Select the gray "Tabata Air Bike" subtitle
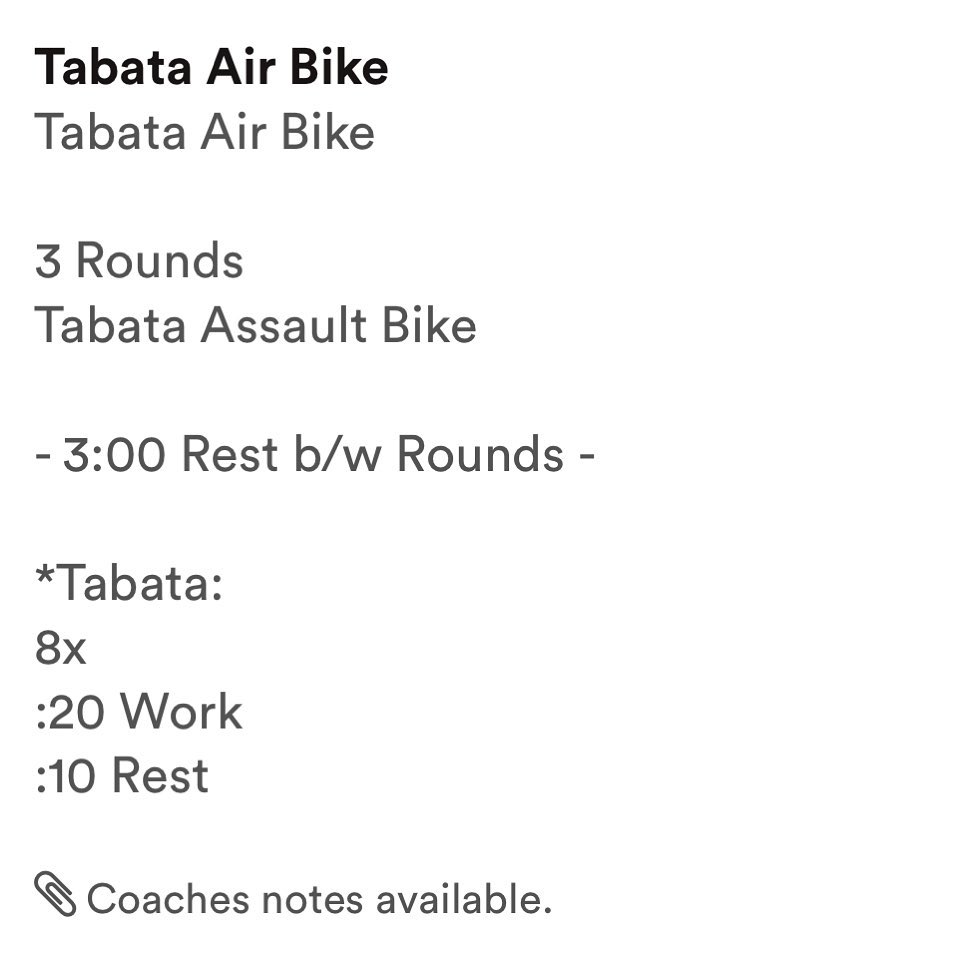Screen dimensions: 980x980 click(204, 132)
